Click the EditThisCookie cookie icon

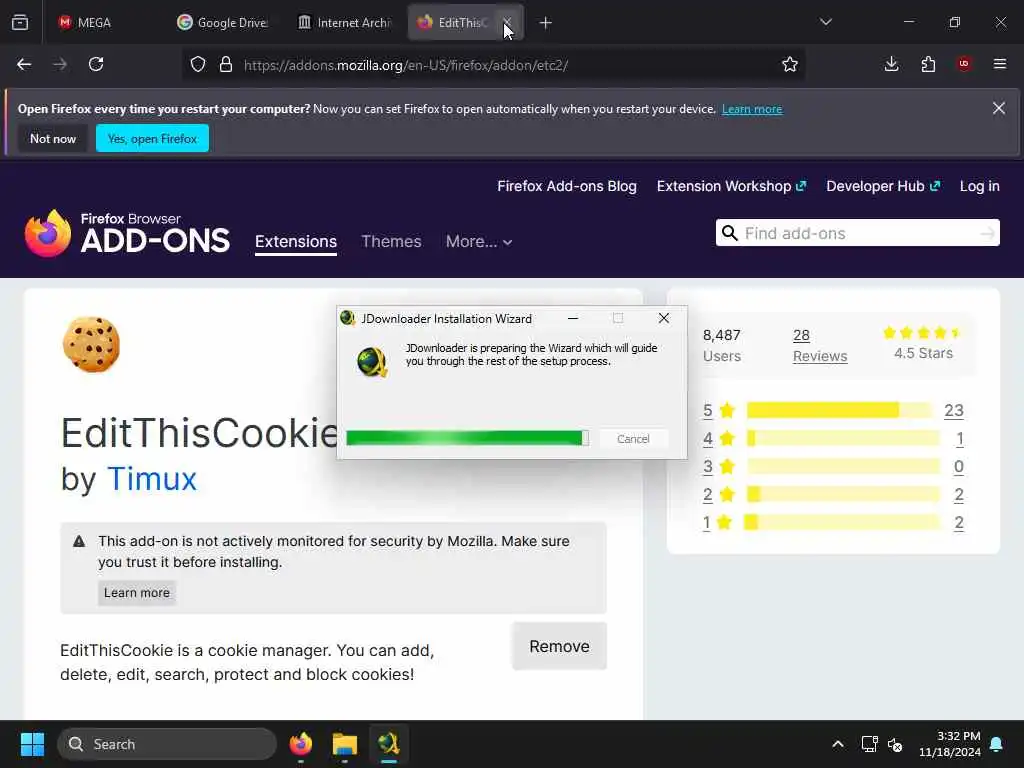click(91, 345)
